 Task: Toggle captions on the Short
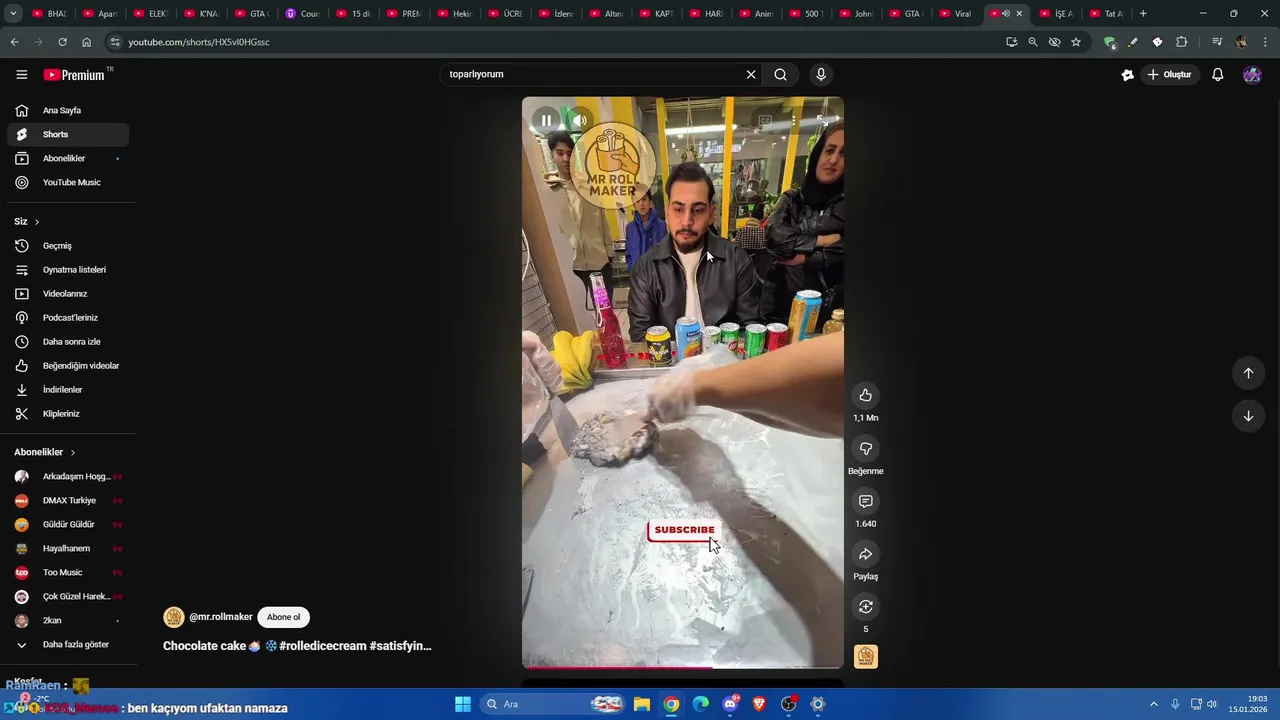click(x=765, y=121)
